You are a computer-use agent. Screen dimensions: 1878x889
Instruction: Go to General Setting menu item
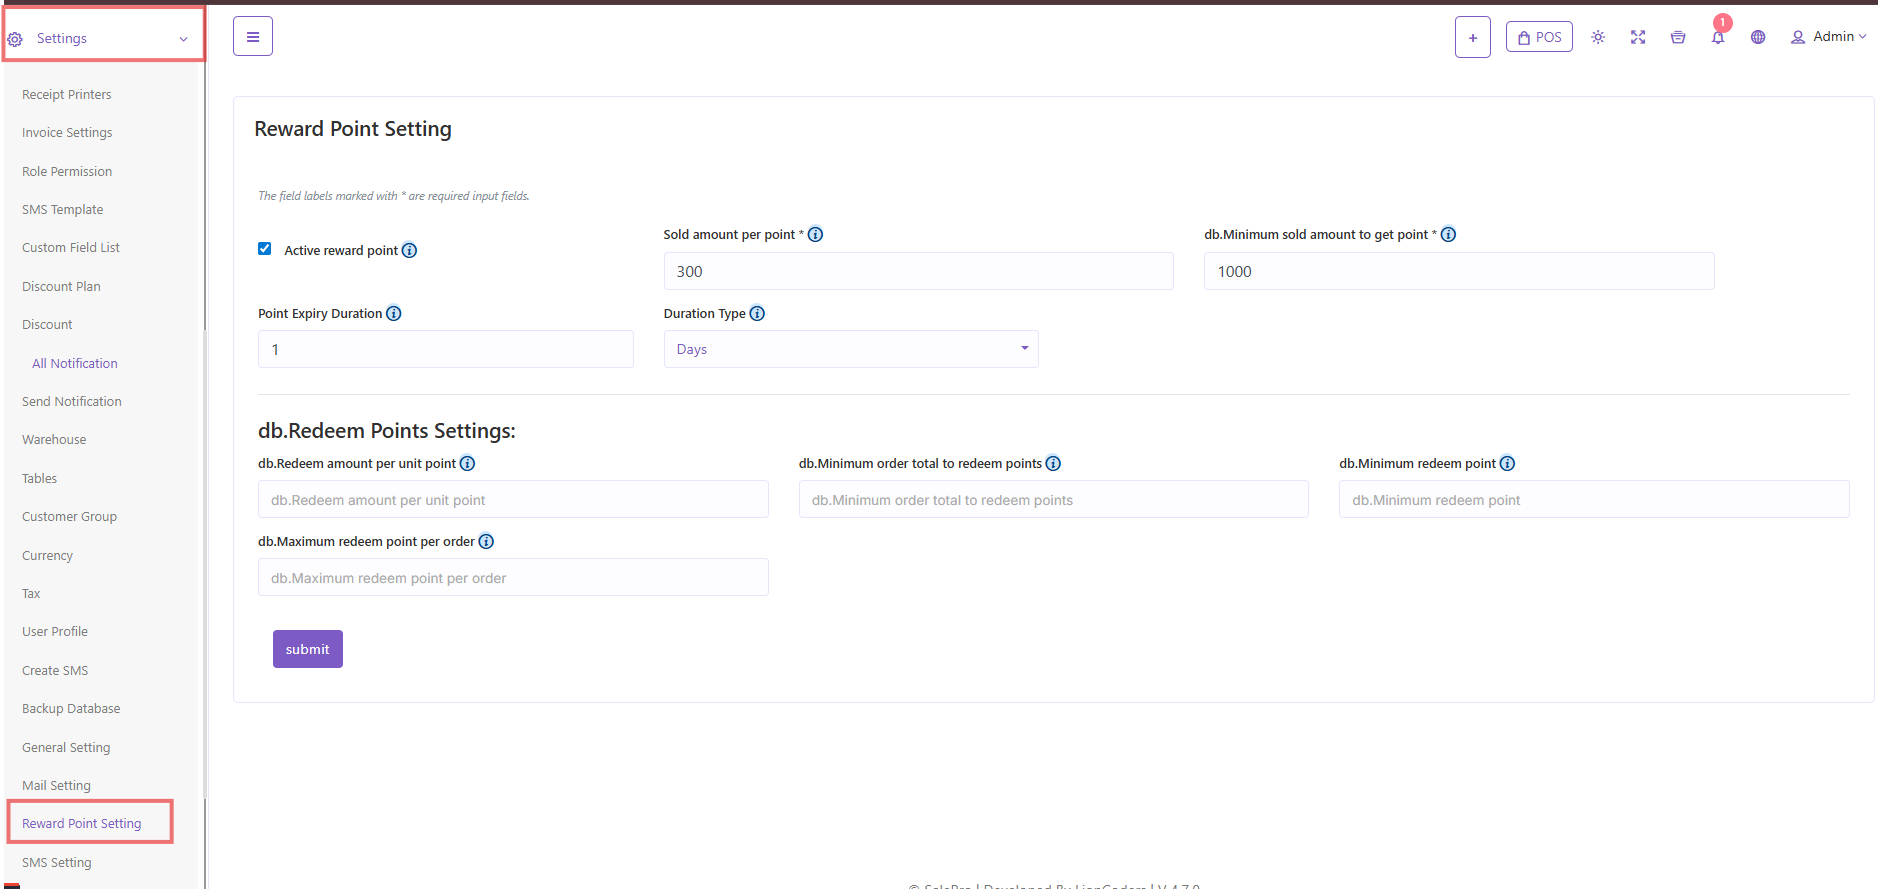66,748
